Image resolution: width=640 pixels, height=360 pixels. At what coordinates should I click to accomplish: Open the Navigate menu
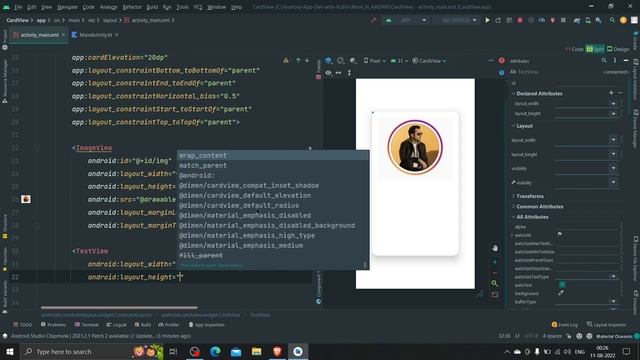67,7
